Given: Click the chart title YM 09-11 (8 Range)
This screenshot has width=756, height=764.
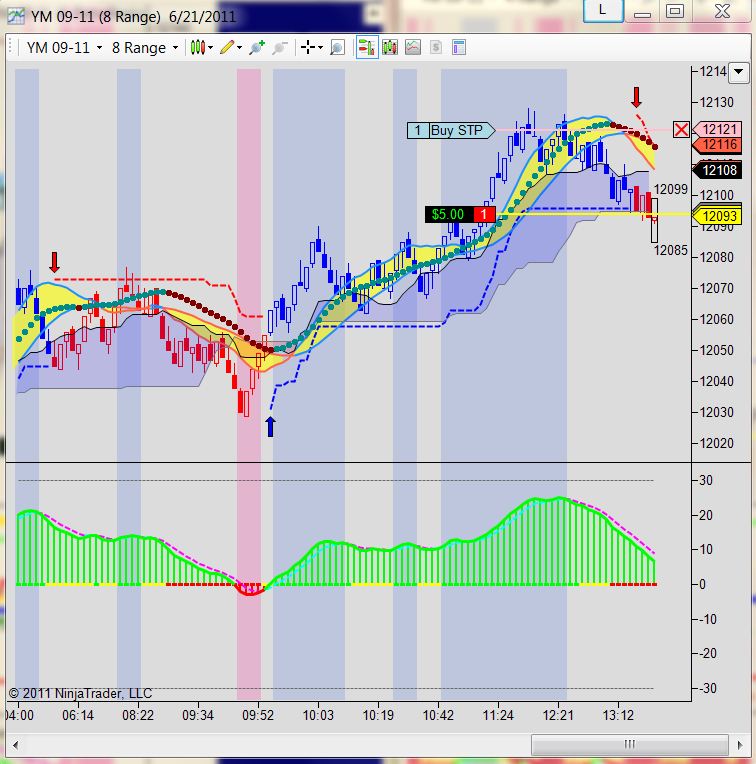Looking at the screenshot, I should [x=95, y=17].
